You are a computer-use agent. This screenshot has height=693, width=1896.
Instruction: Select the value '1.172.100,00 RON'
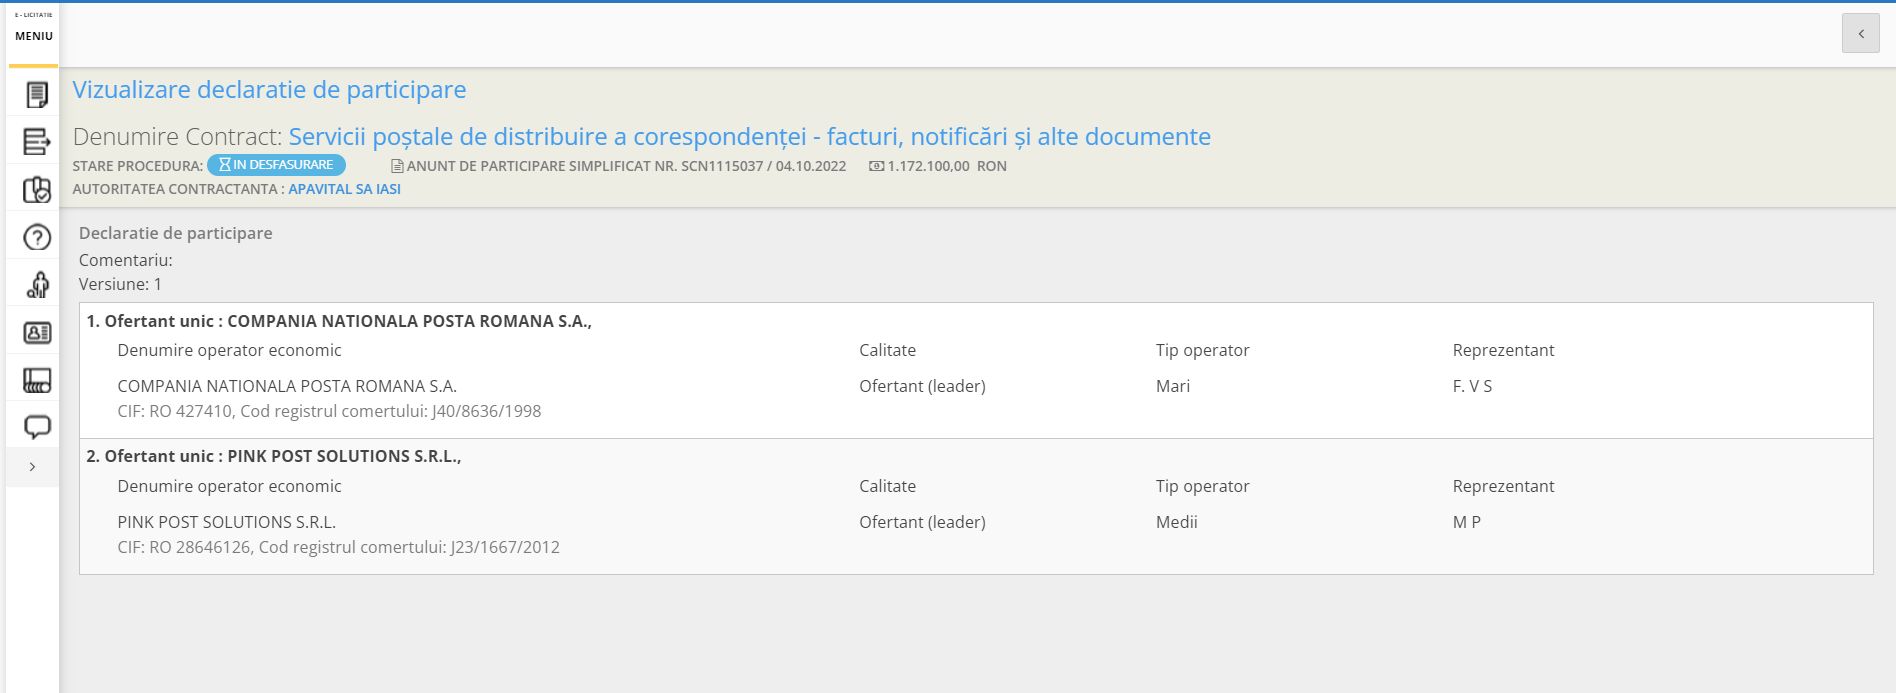947,166
